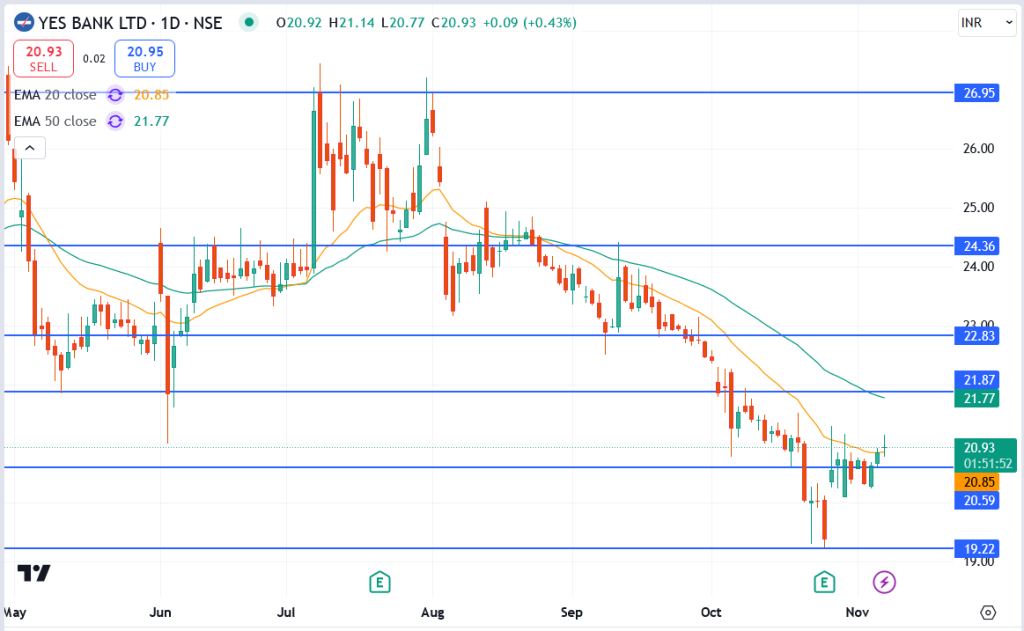This screenshot has width=1024, height=631.
Task: Click the C20.93 close value
Action: point(454,23)
